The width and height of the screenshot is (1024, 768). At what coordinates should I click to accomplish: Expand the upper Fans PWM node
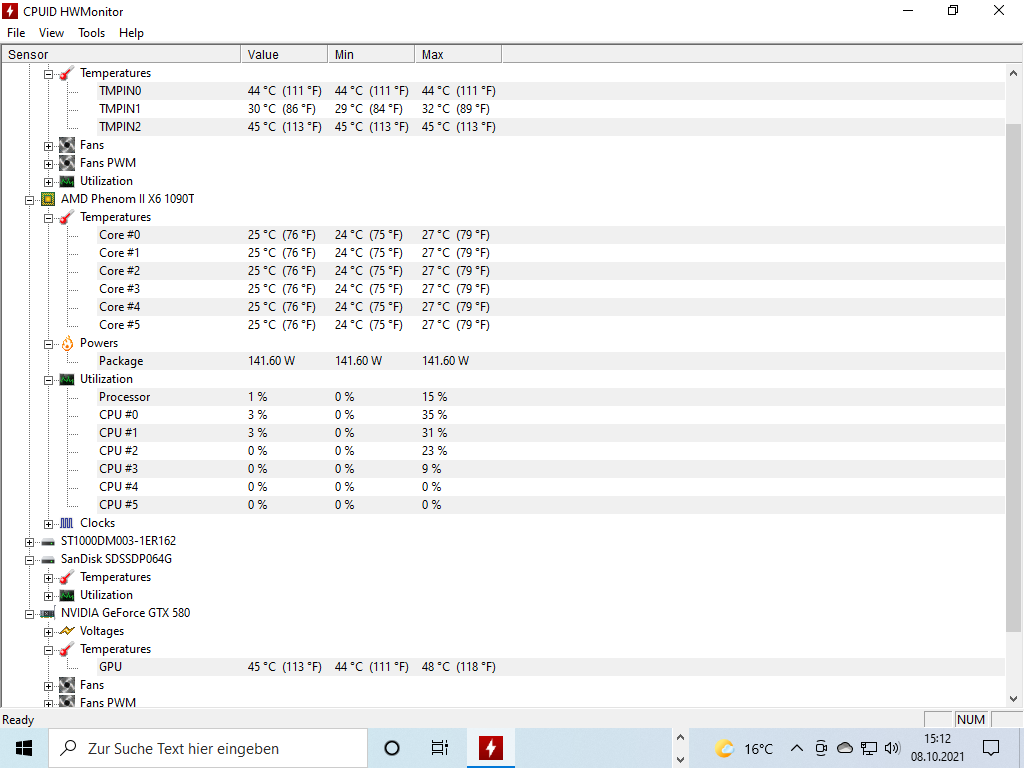pyautogui.click(x=48, y=164)
